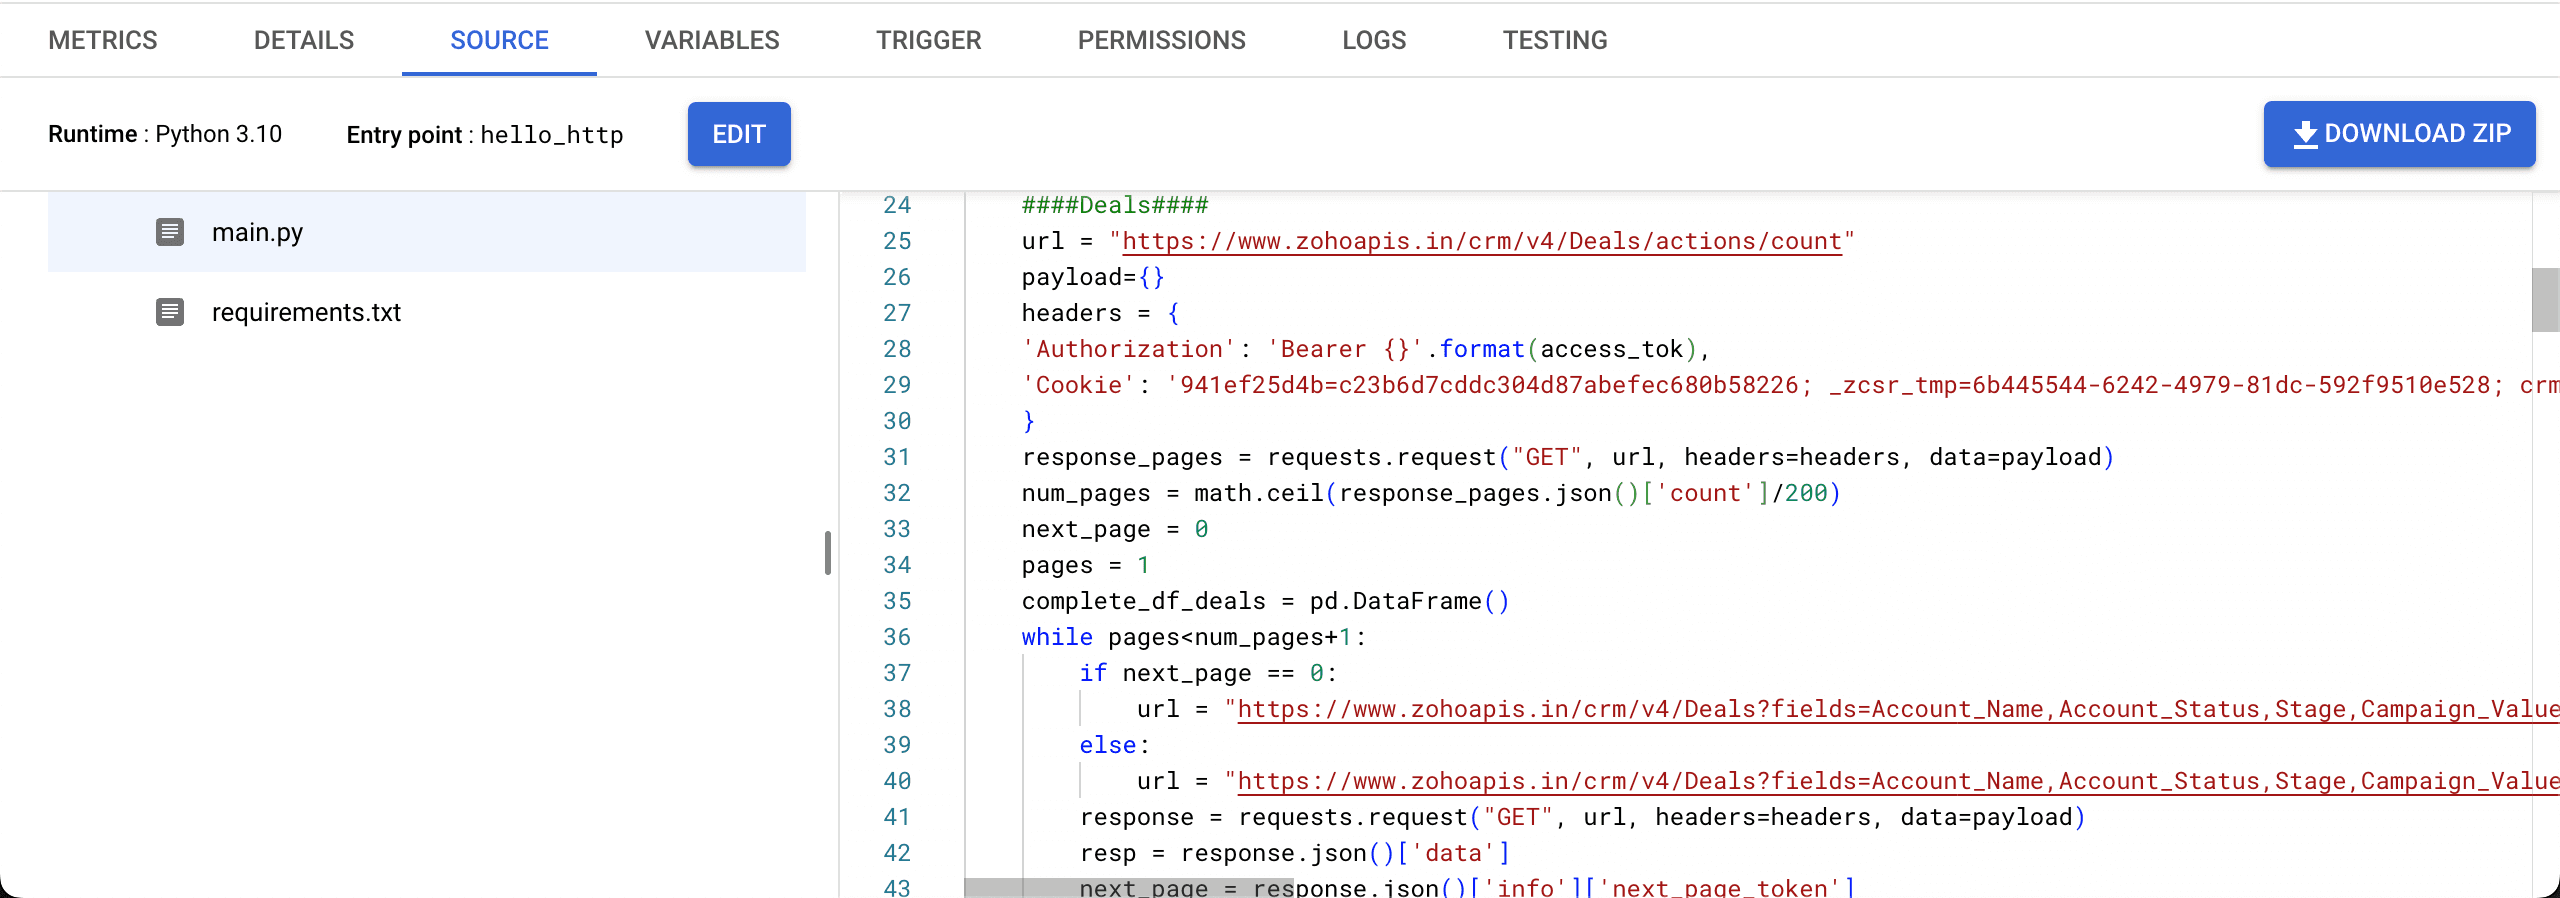Open requirements.txt in the file list
The image size is (2560, 898).
(427, 312)
